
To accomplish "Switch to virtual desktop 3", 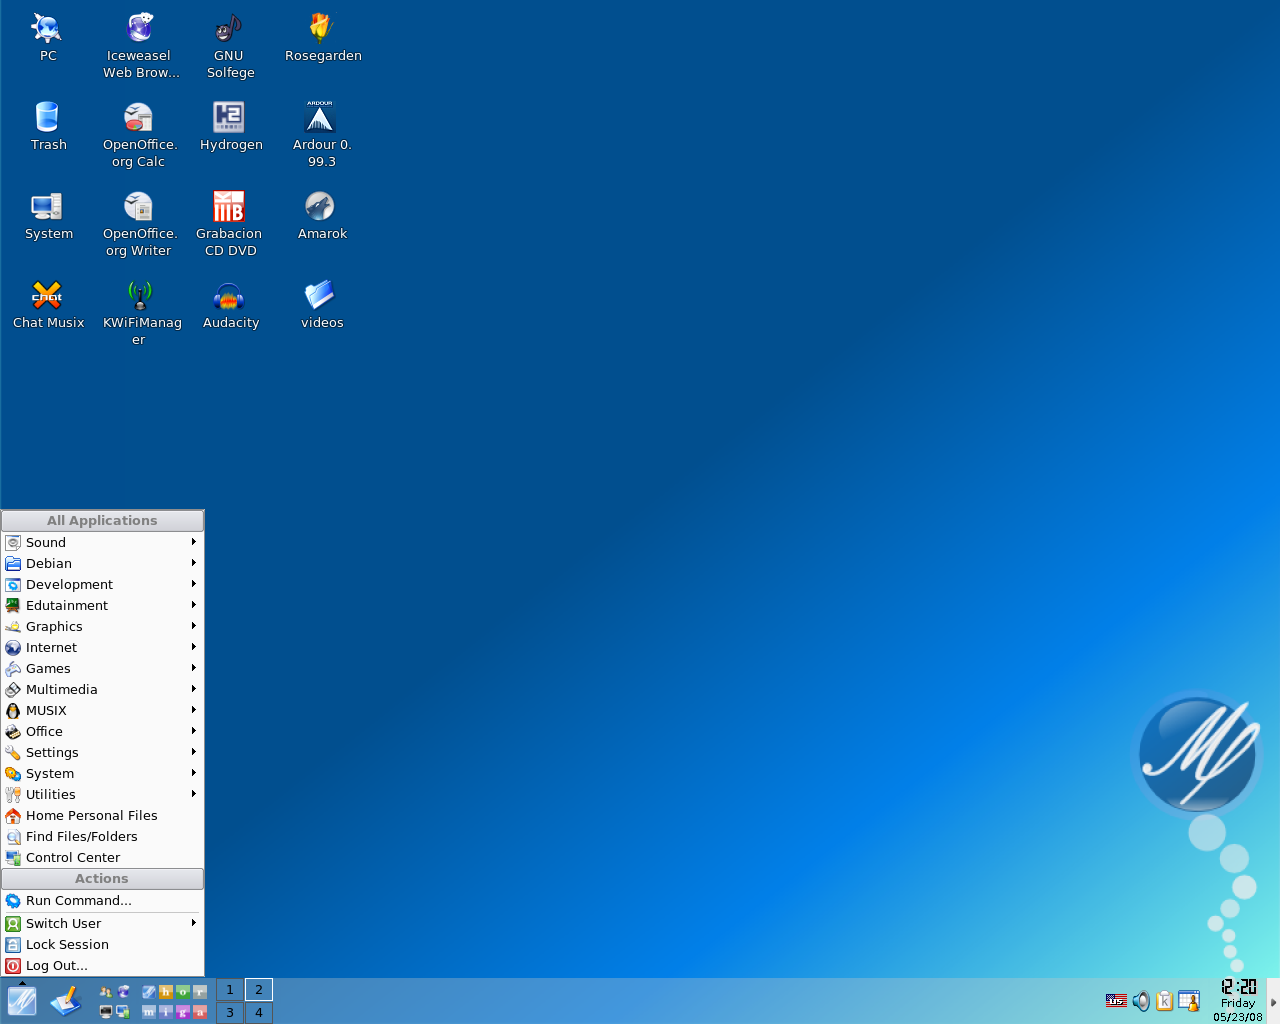I will (230, 1012).
